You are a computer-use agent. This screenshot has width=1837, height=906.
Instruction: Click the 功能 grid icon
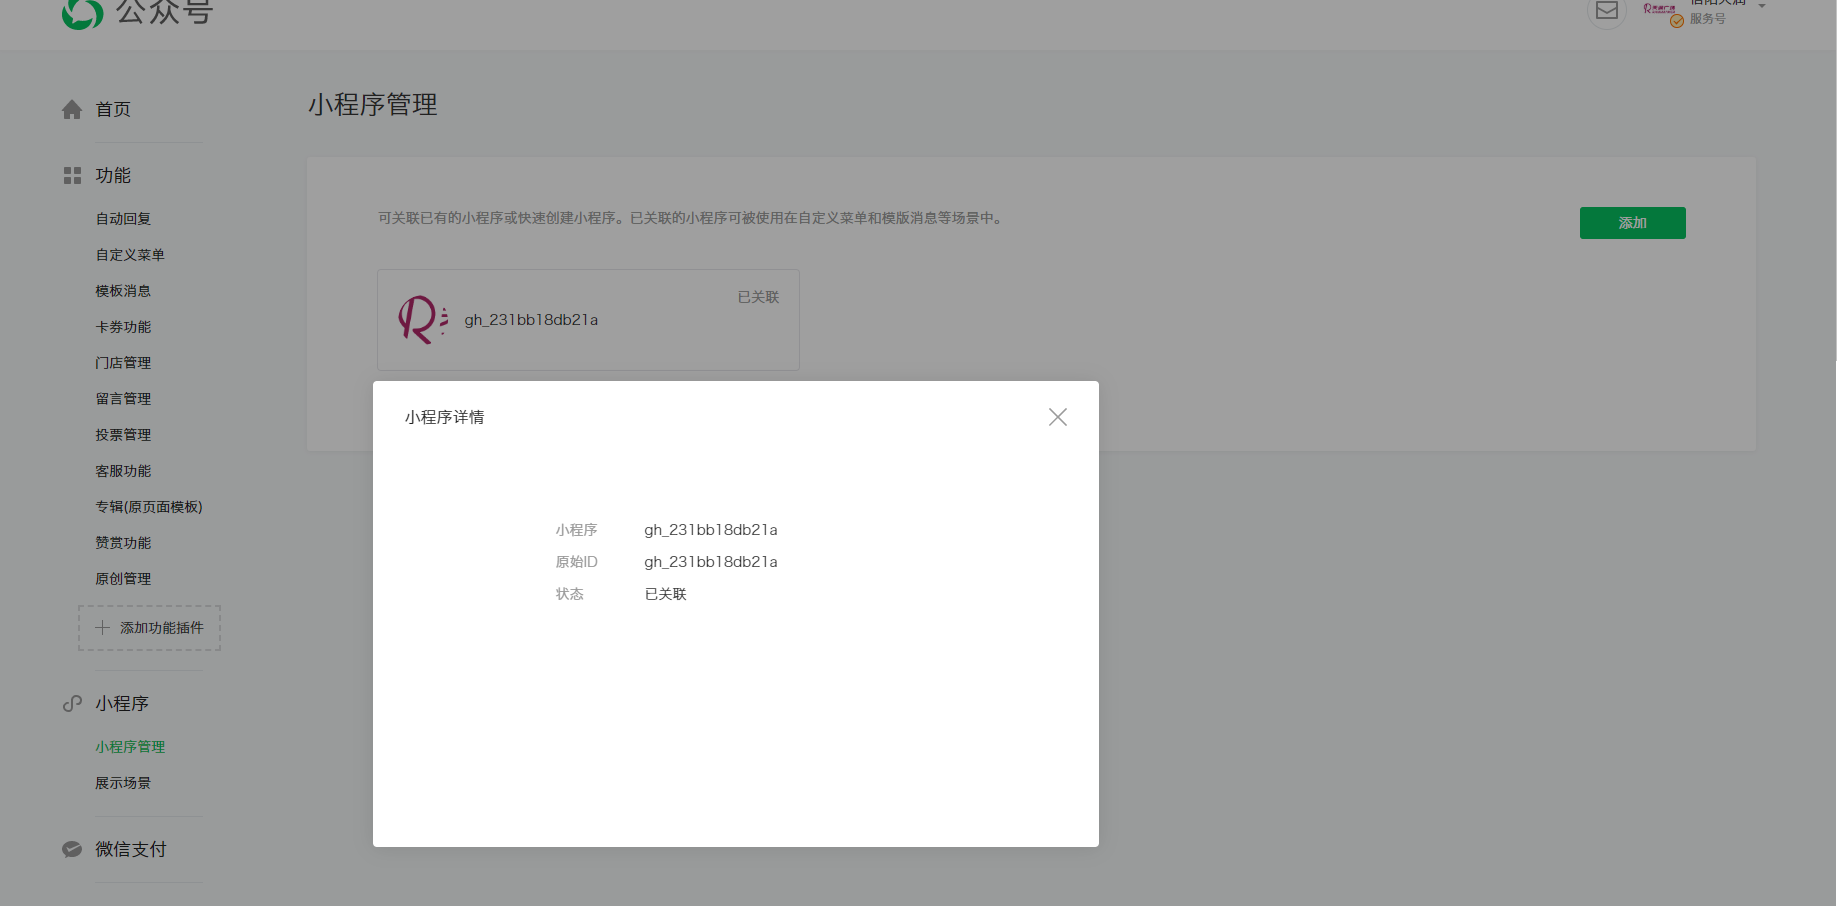72,175
